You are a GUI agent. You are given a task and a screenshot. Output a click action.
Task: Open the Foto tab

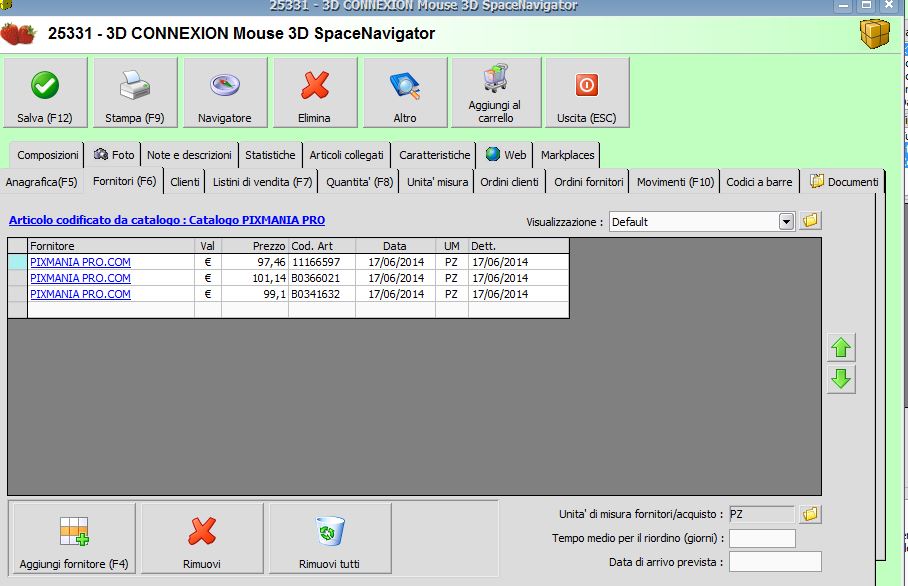click(114, 155)
